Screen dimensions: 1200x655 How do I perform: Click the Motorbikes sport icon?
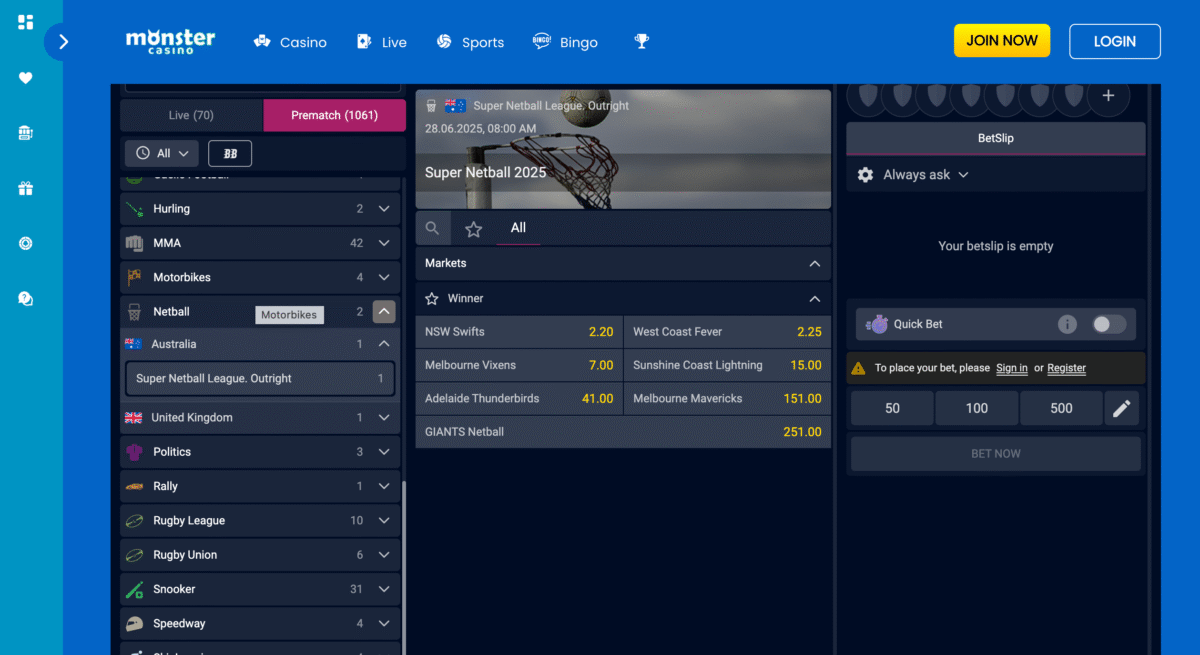(134, 277)
